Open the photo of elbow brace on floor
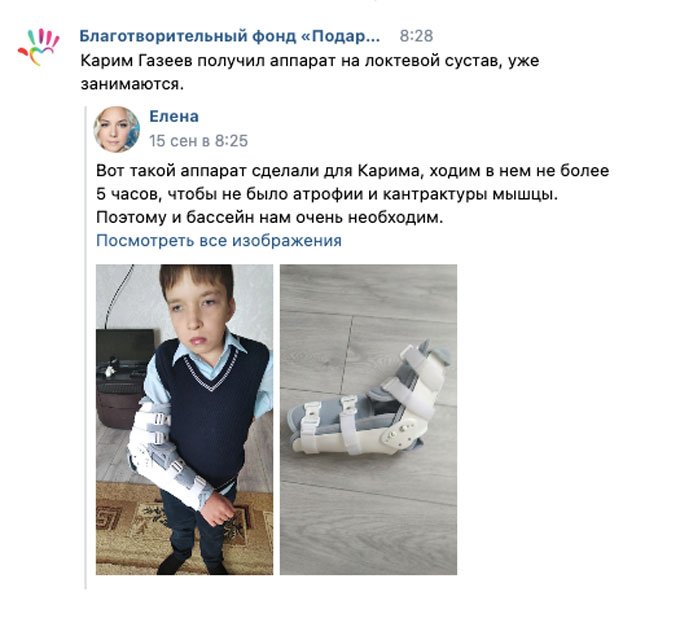 tap(368, 419)
